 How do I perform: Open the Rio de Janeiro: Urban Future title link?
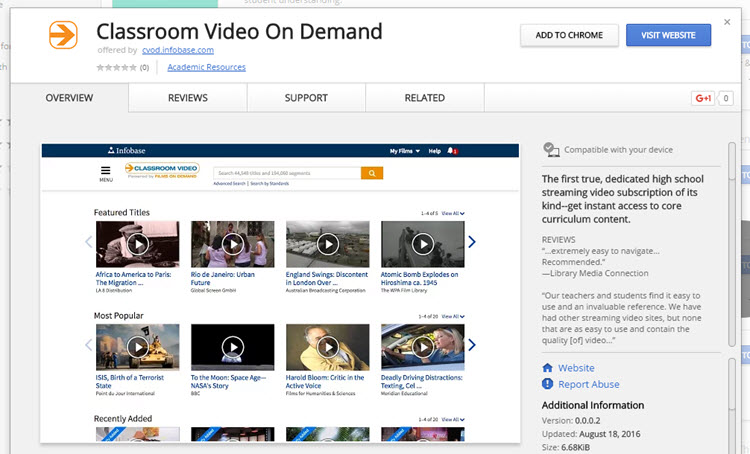(x=222, y=278)
